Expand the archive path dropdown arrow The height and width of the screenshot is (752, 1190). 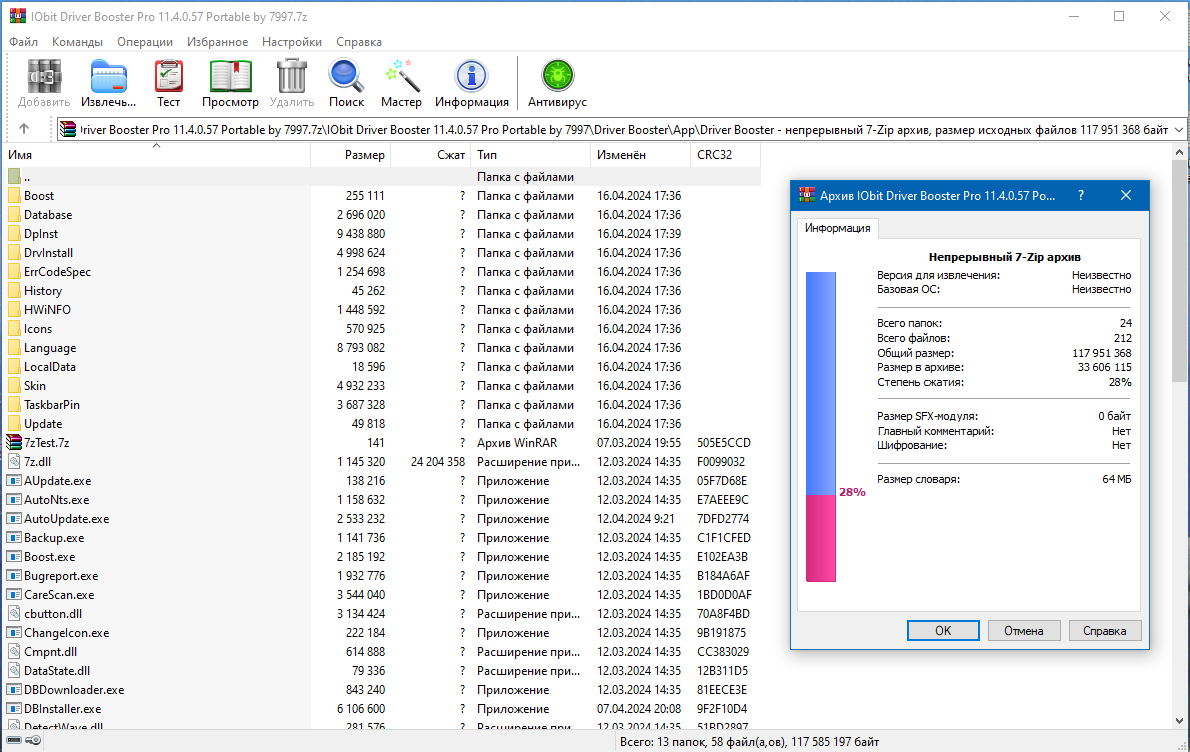click(1177, 130)
